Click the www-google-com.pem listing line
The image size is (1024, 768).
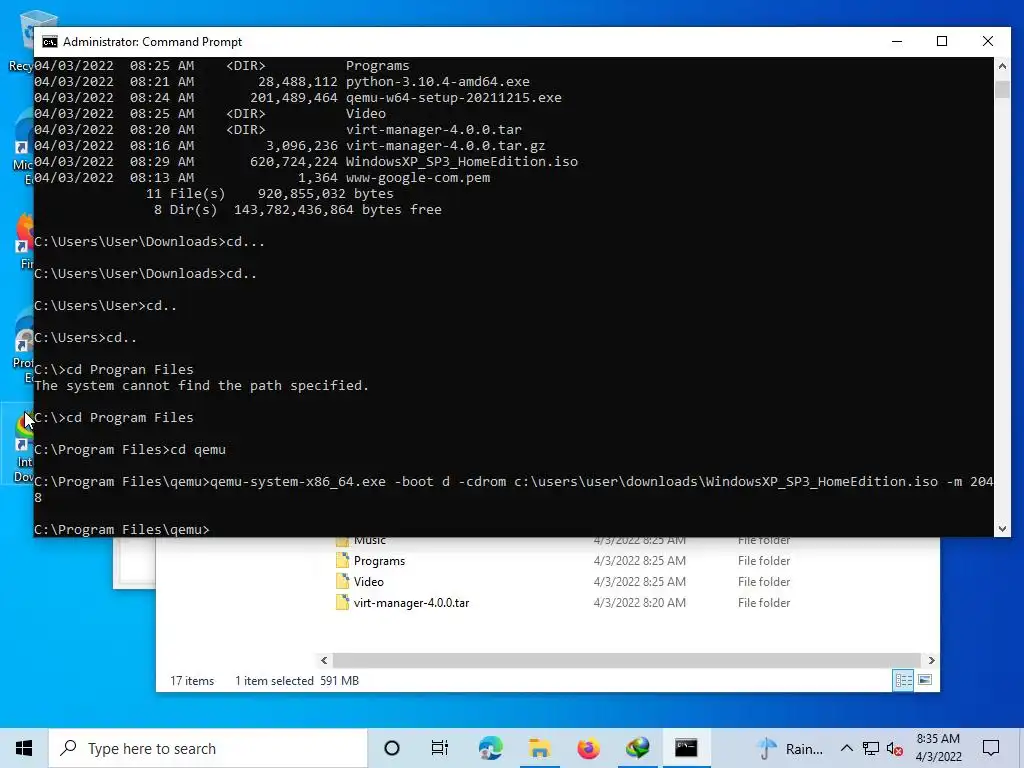click(262, 178)
